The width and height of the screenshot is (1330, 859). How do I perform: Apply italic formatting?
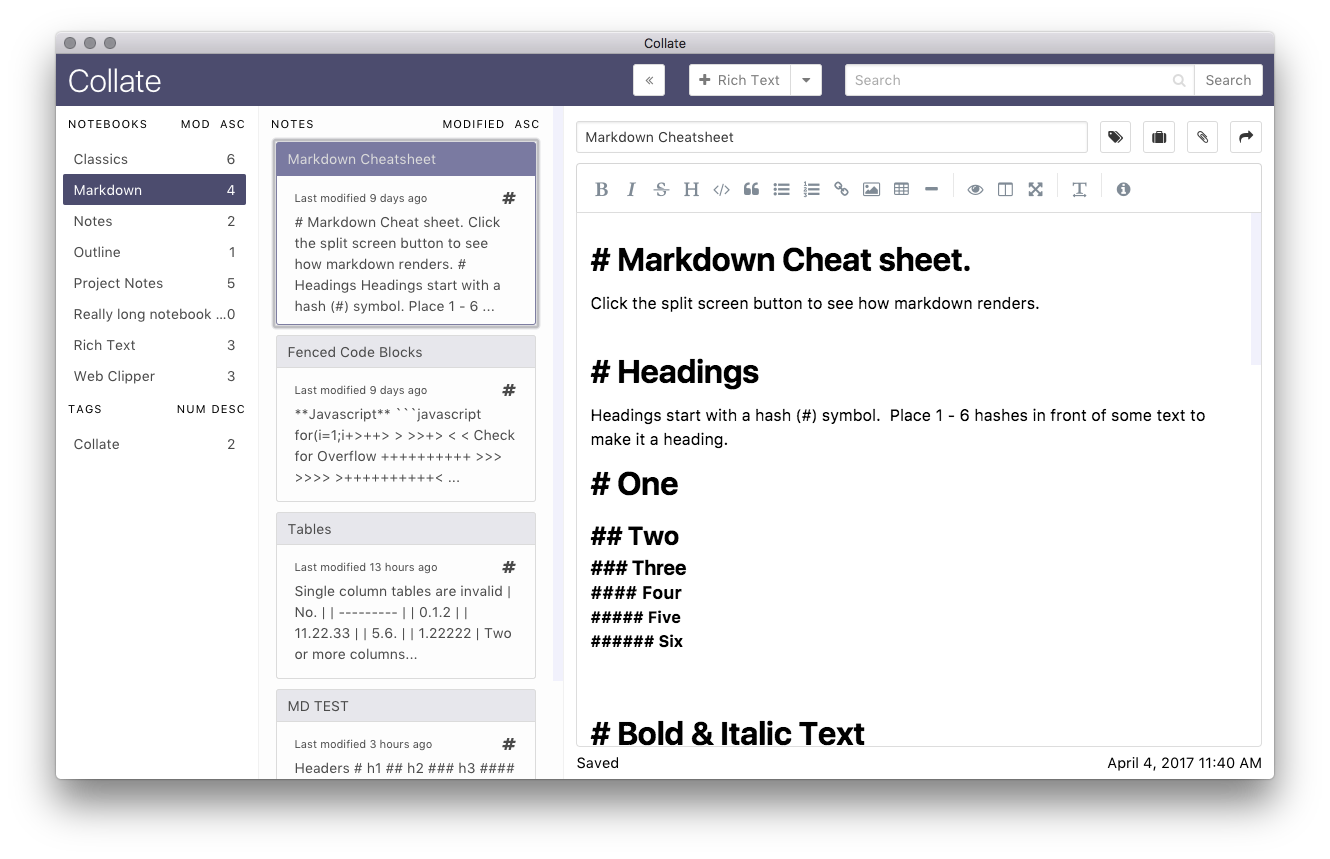[x=631, y=189]
